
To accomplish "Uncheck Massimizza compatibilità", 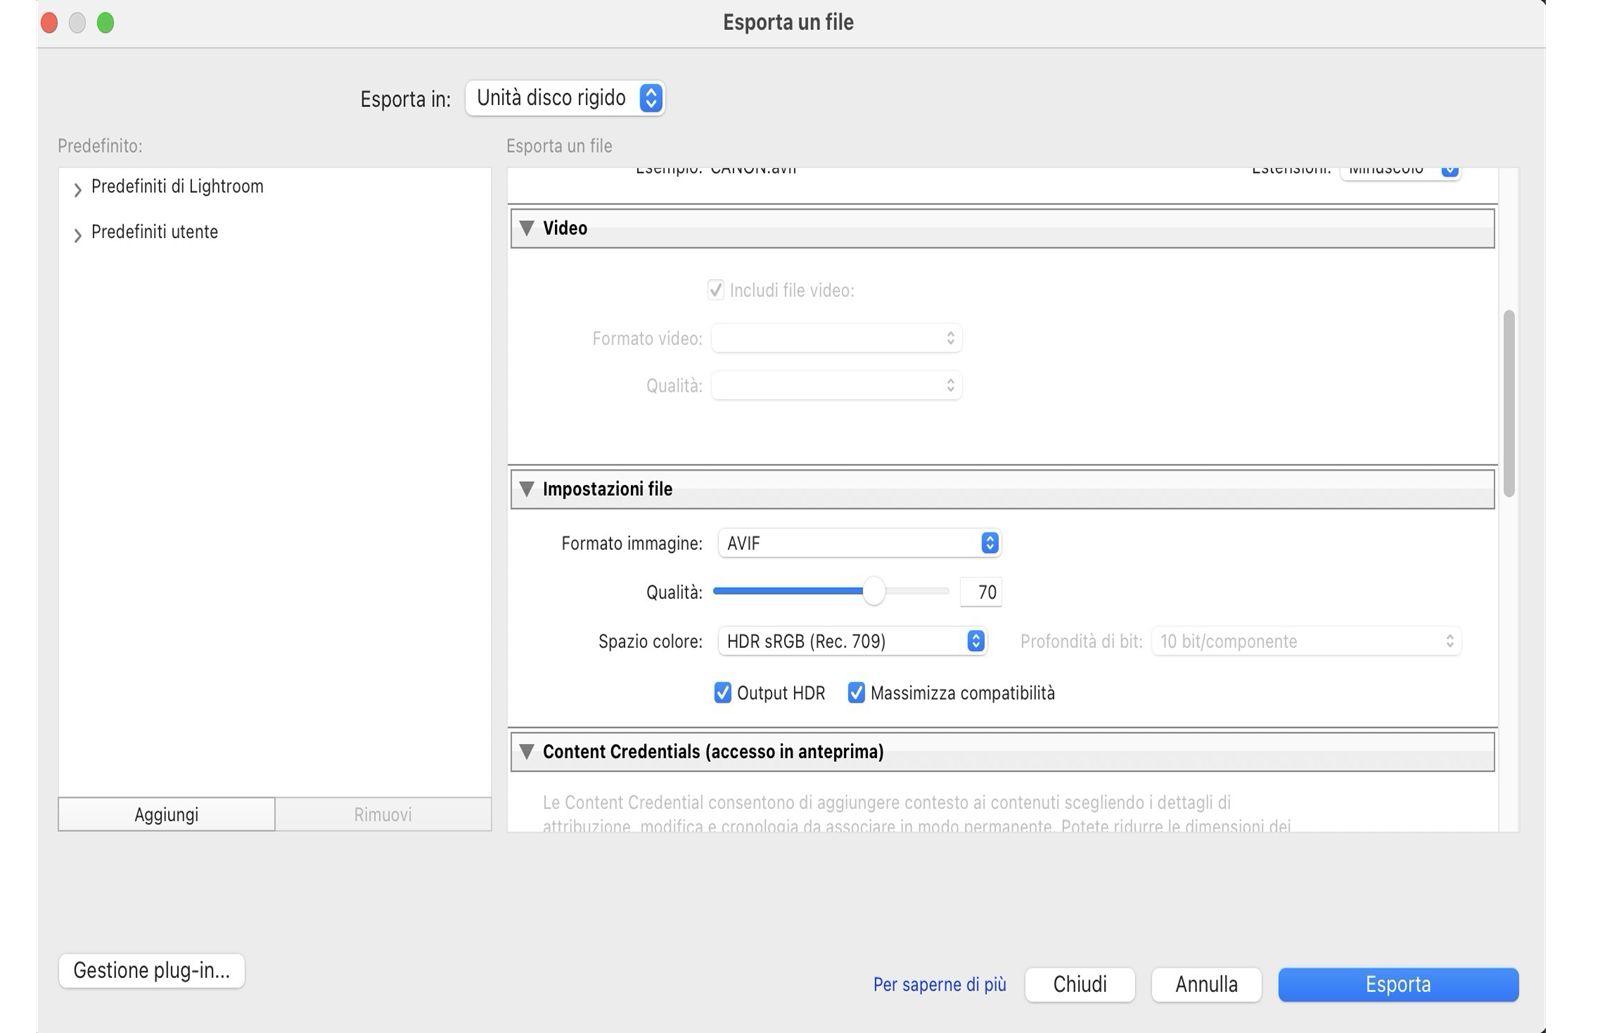I will [856, 693].
